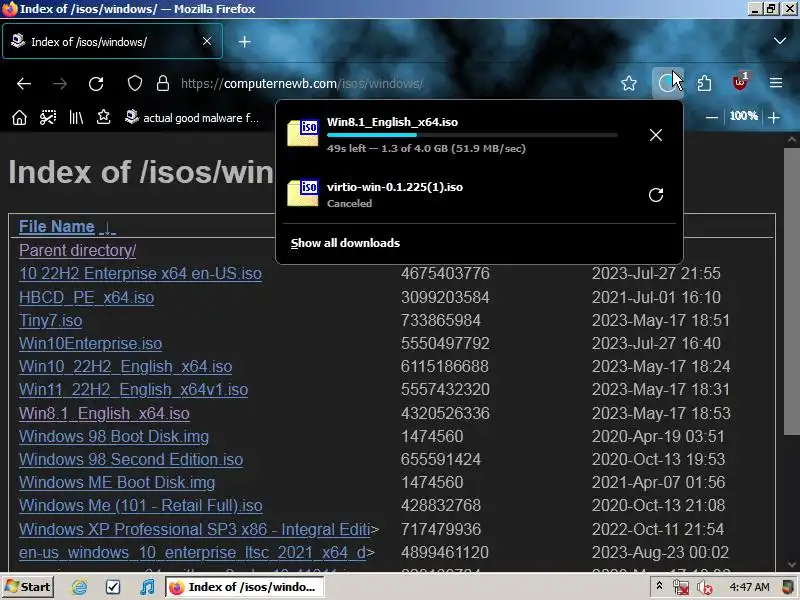Cancel the Win8.1_English_x64.iso download
This screenshot has width=800, height=600.
coord(656,135)
